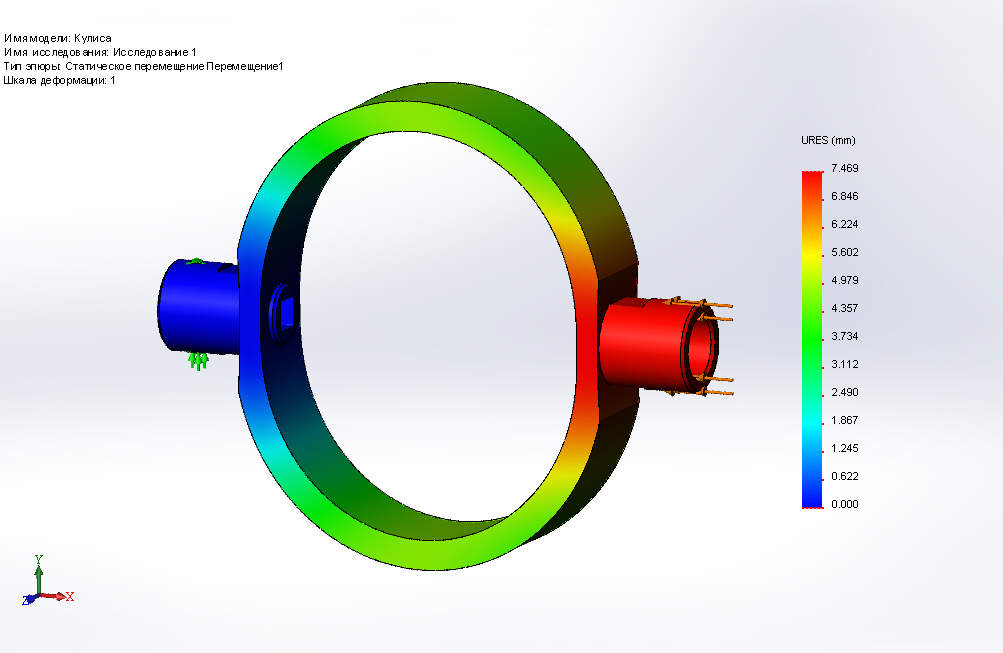The image size is (1003, 653).
Task: Select the green Y axis of the triad
Action: pos(38,574)
